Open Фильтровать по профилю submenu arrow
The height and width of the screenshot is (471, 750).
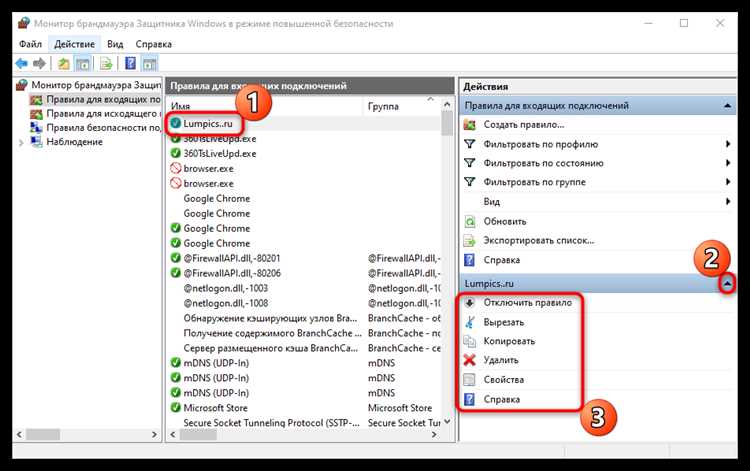point(728,144)
